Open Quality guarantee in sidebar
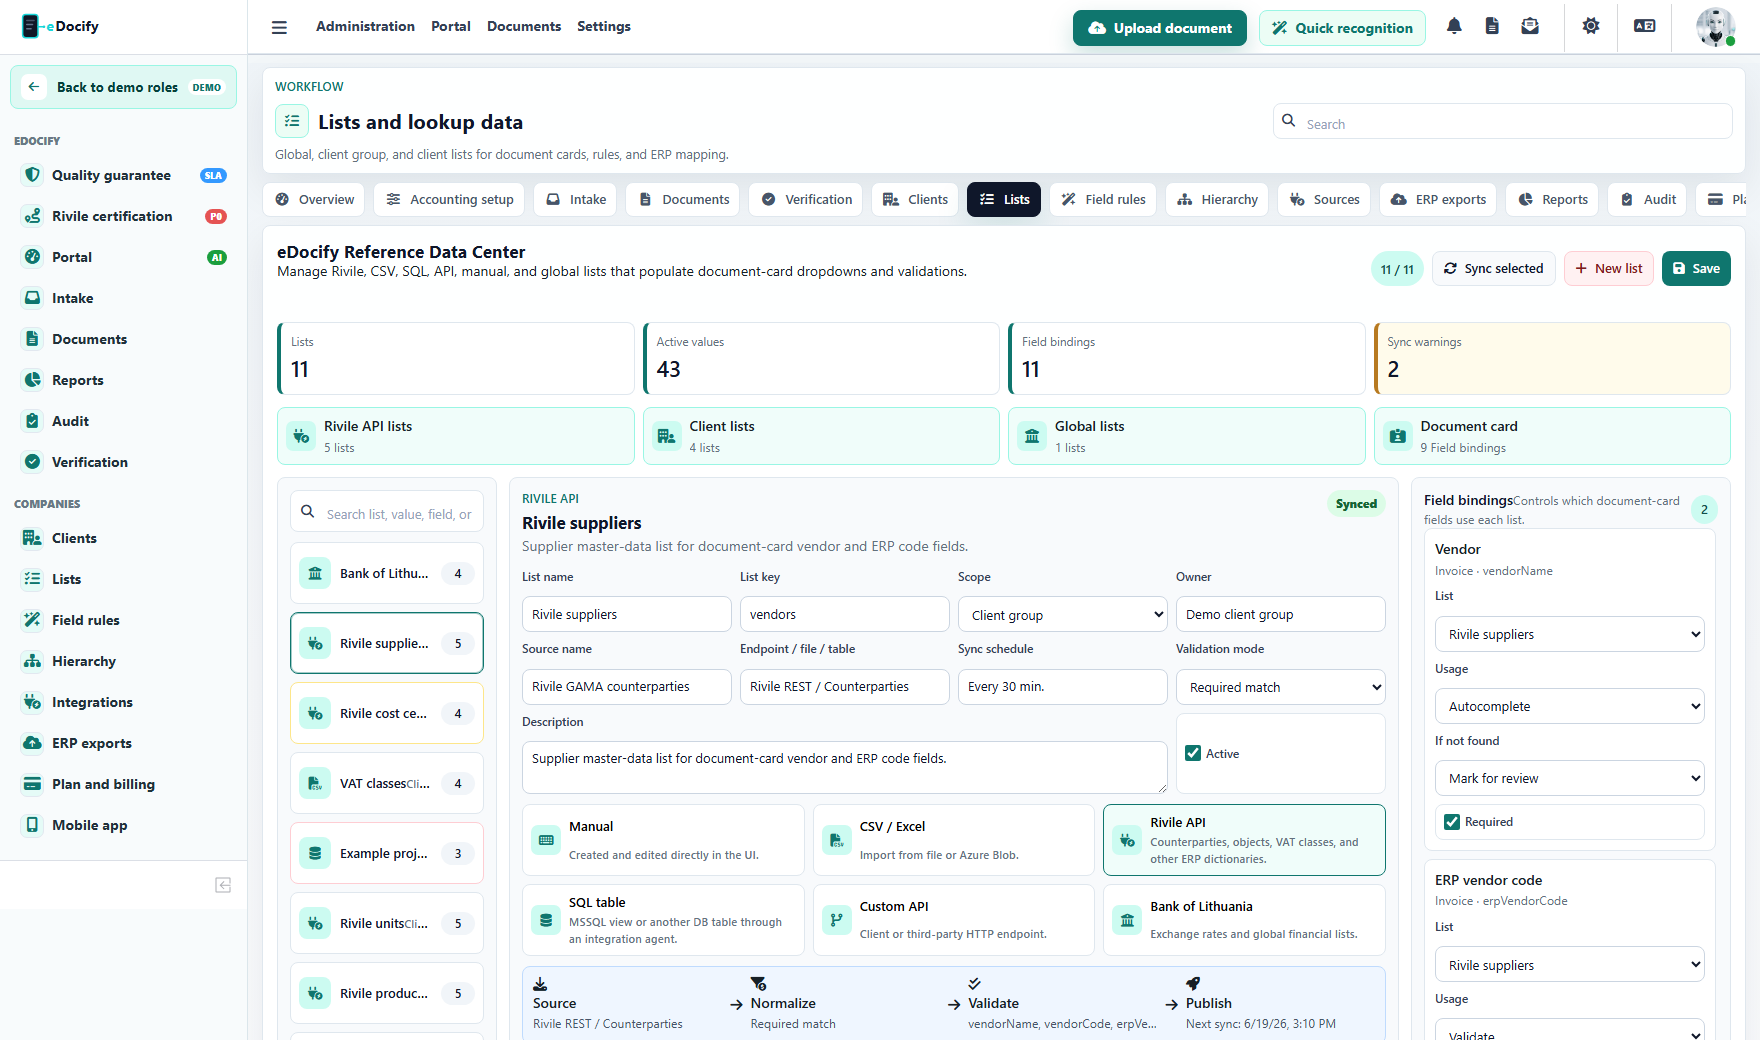 [x=124, y=175]
